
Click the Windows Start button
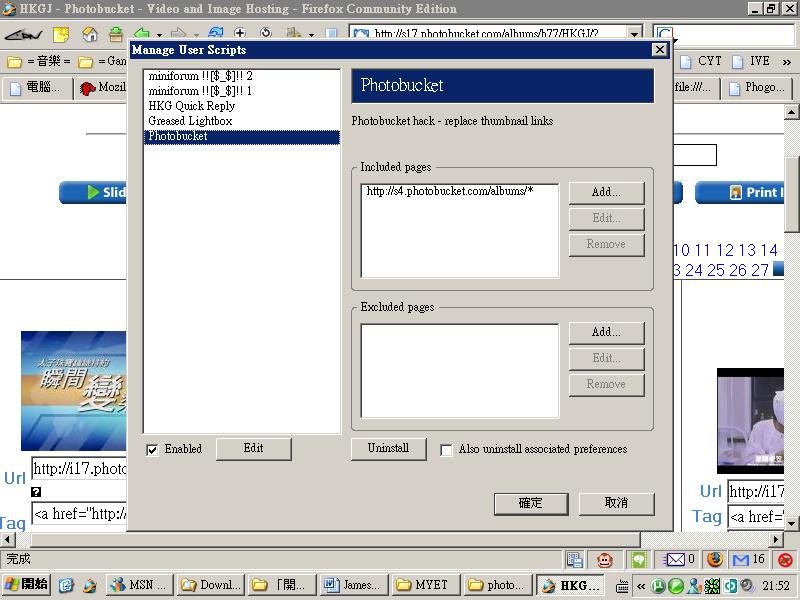(x=27, y=585)
